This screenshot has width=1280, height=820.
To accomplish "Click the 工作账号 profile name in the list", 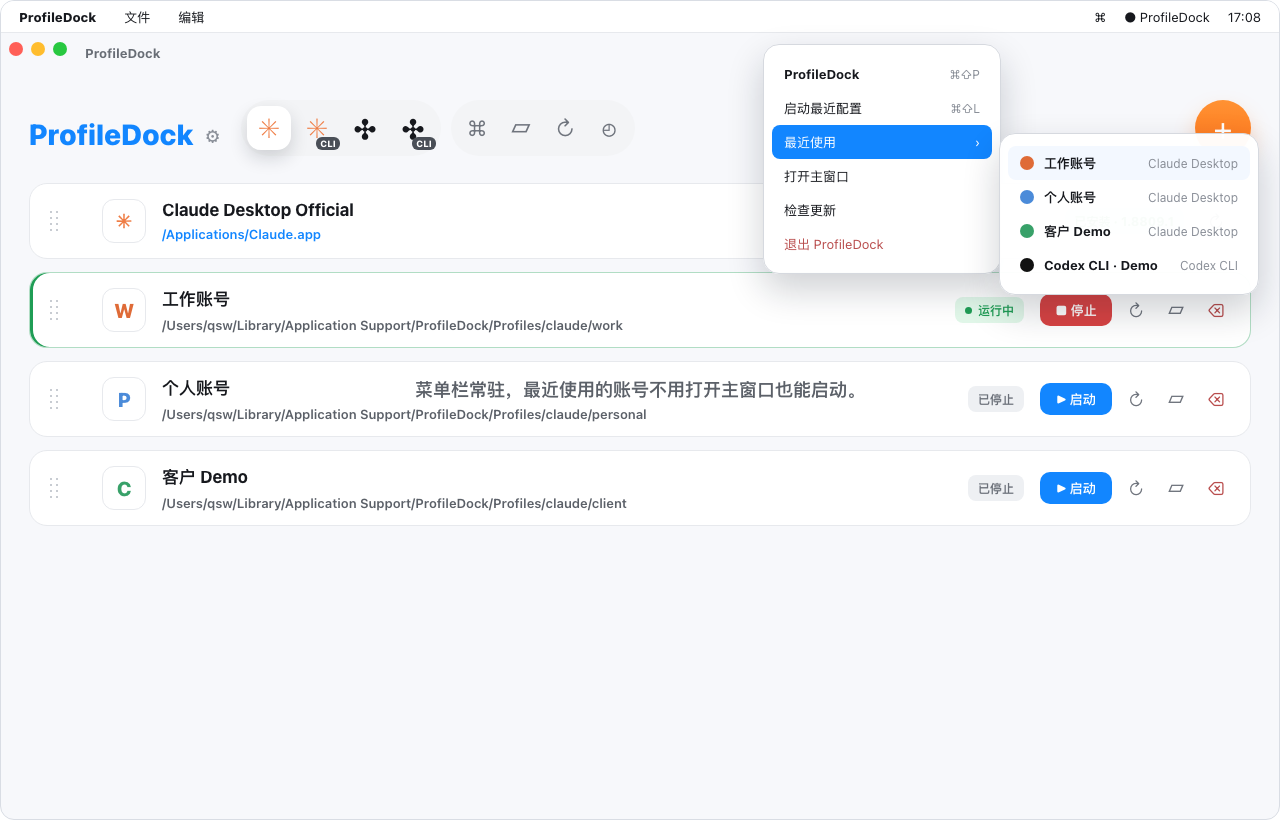I will pos(196,299).
